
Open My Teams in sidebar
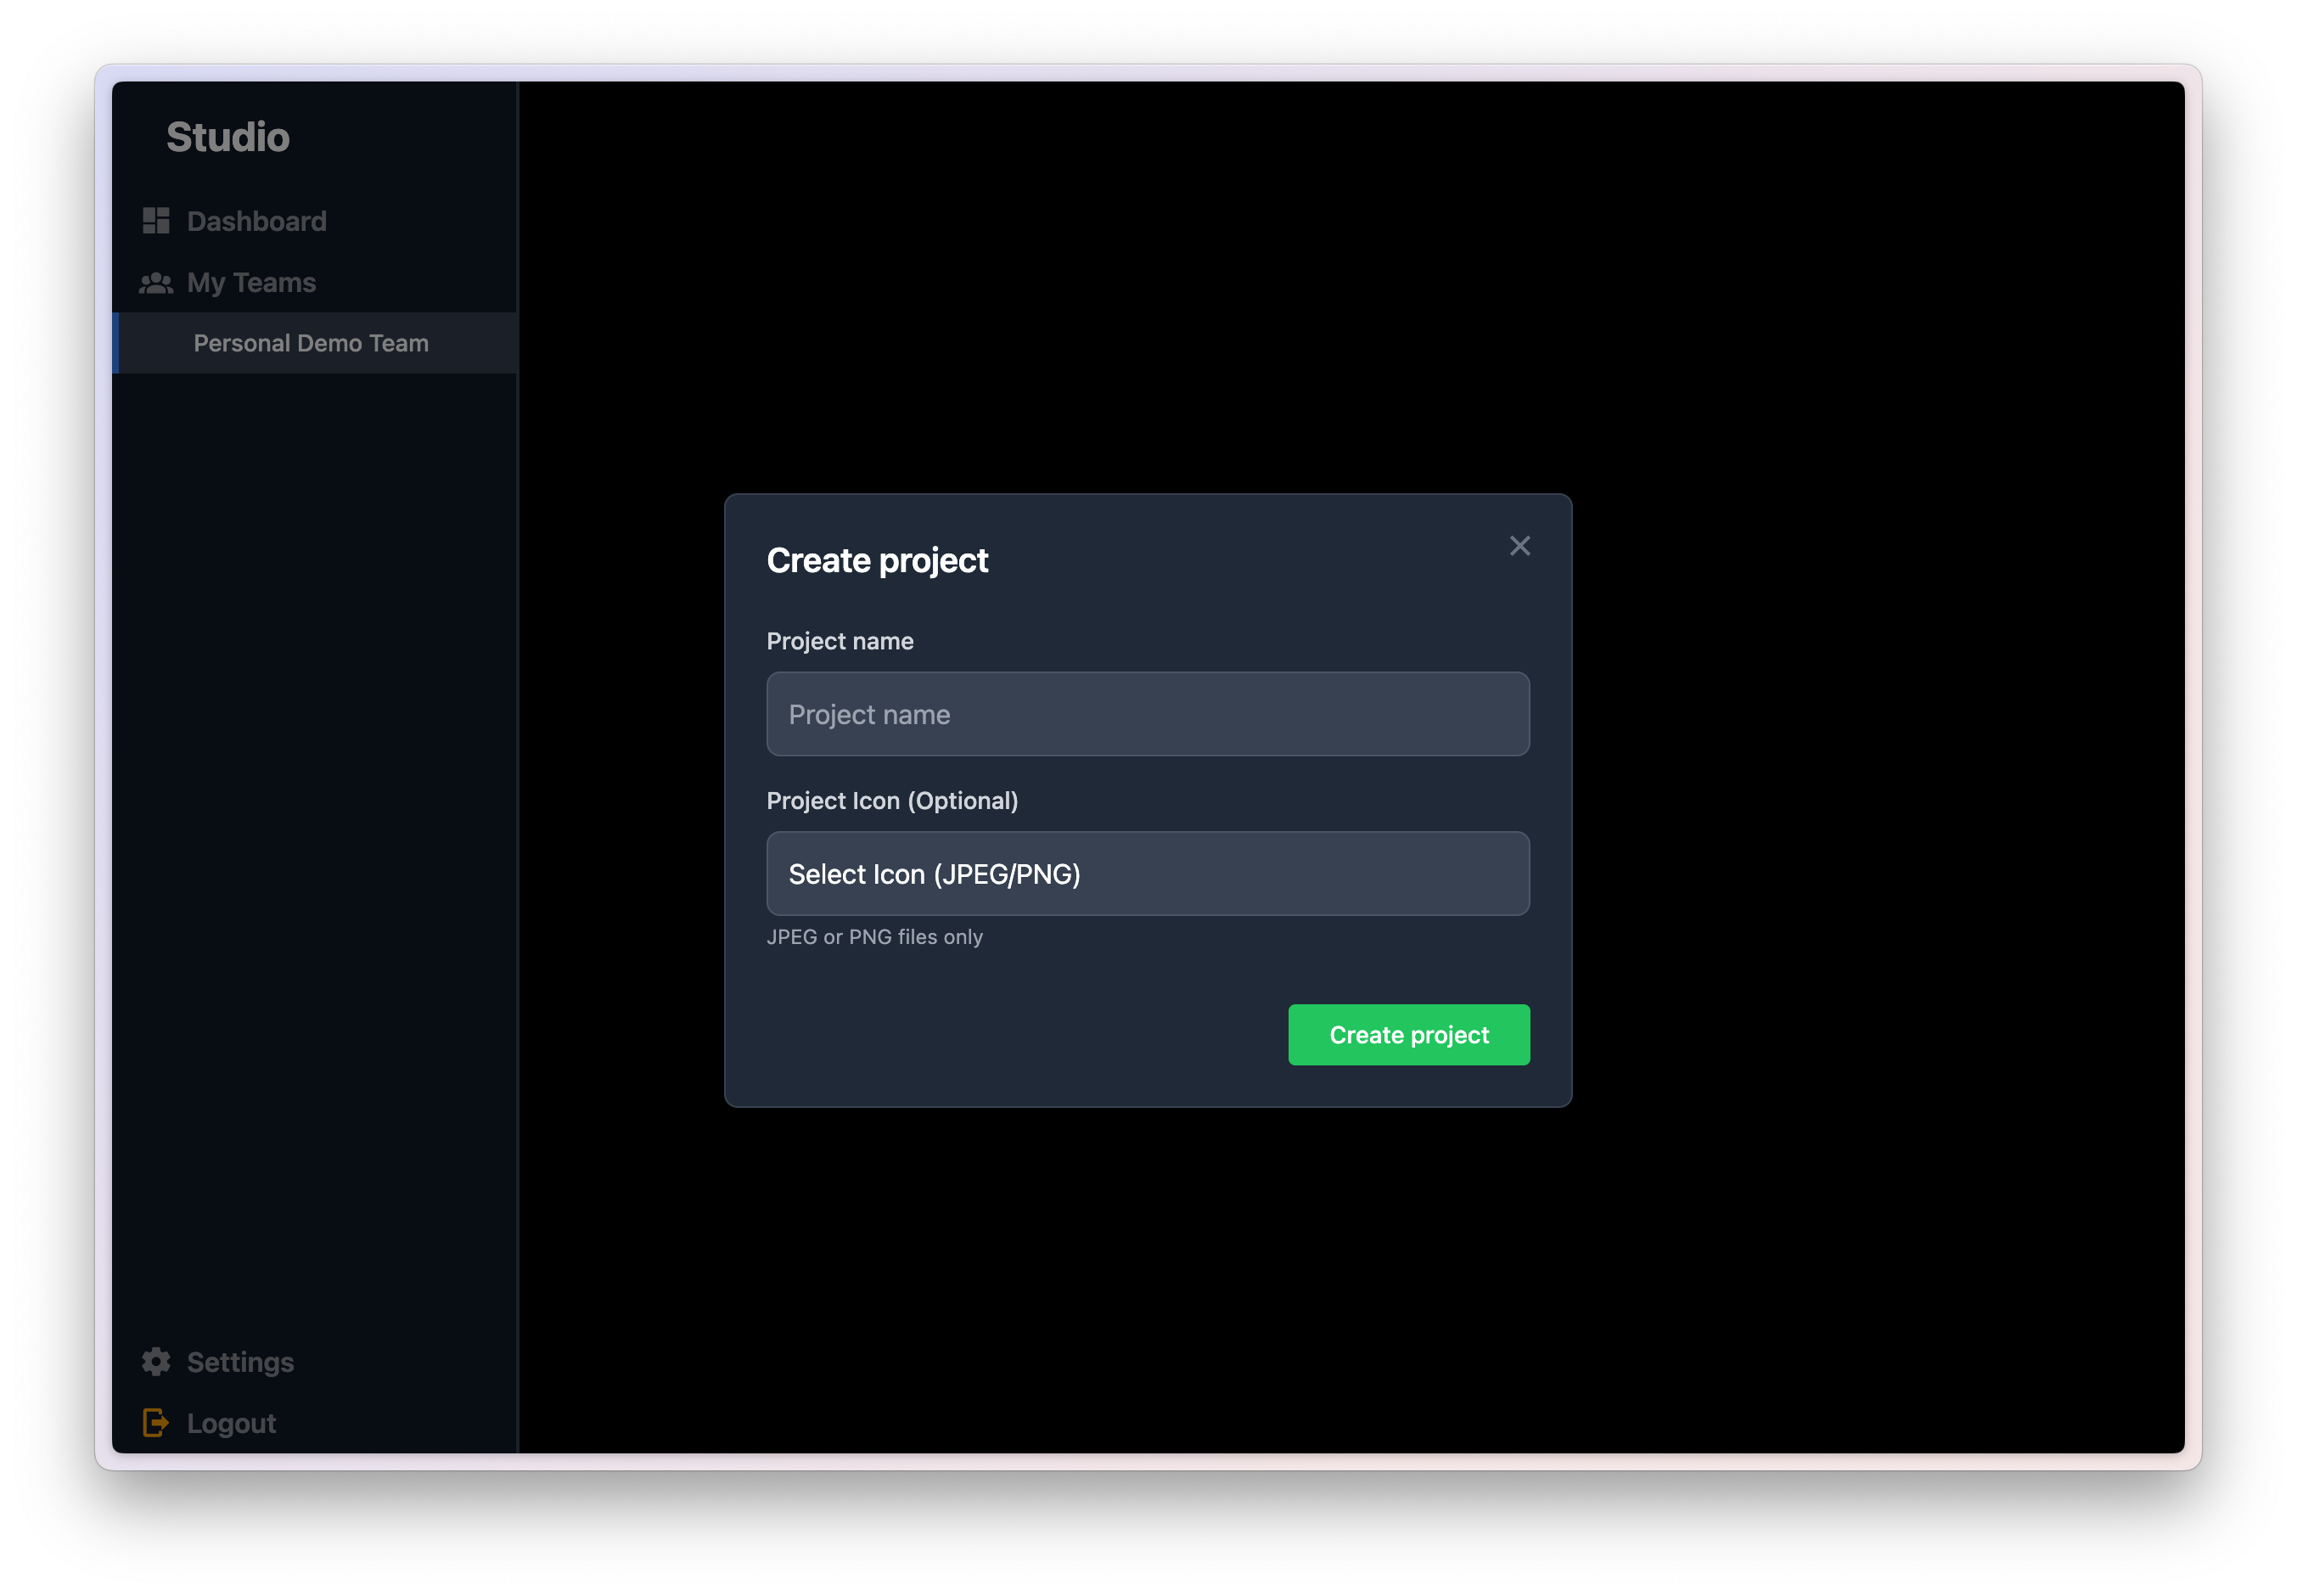pyautogui.click(x=251, y=283)
